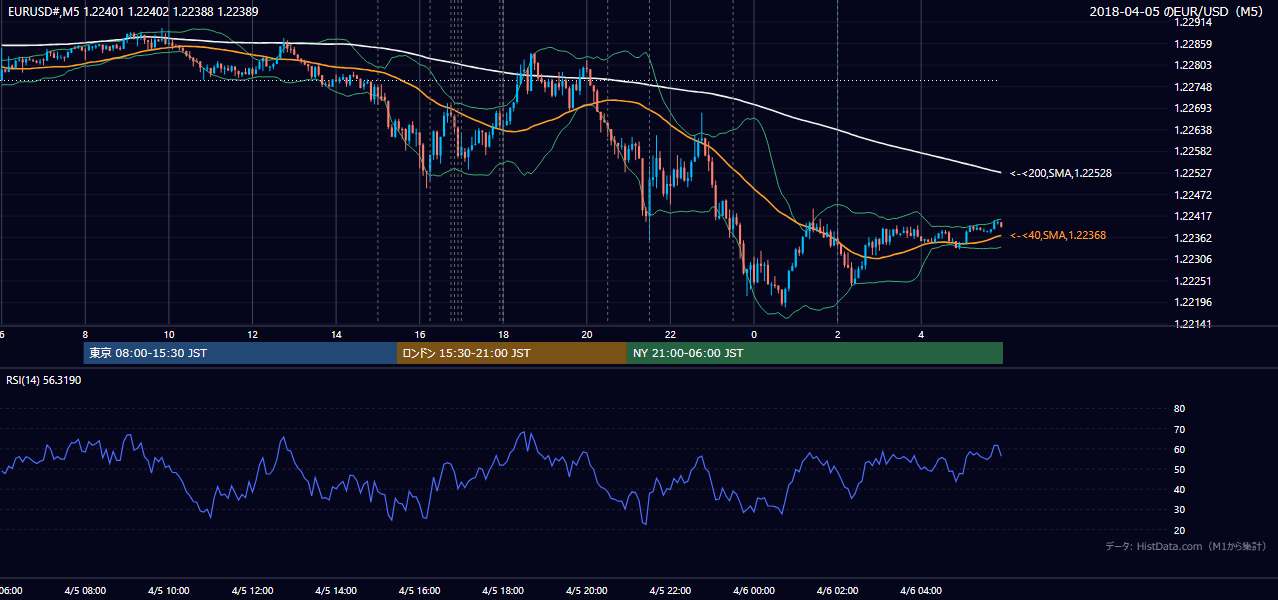Click price scale value 1.22306
Image resolution: width=1278 pixels, height=600 pixels.
[x=1193, y=259]
